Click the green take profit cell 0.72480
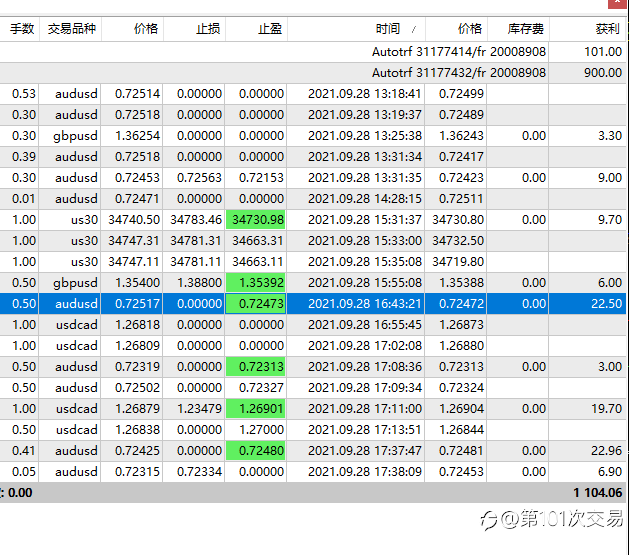This screenshot has width=629, height=555. pos(256,451)
